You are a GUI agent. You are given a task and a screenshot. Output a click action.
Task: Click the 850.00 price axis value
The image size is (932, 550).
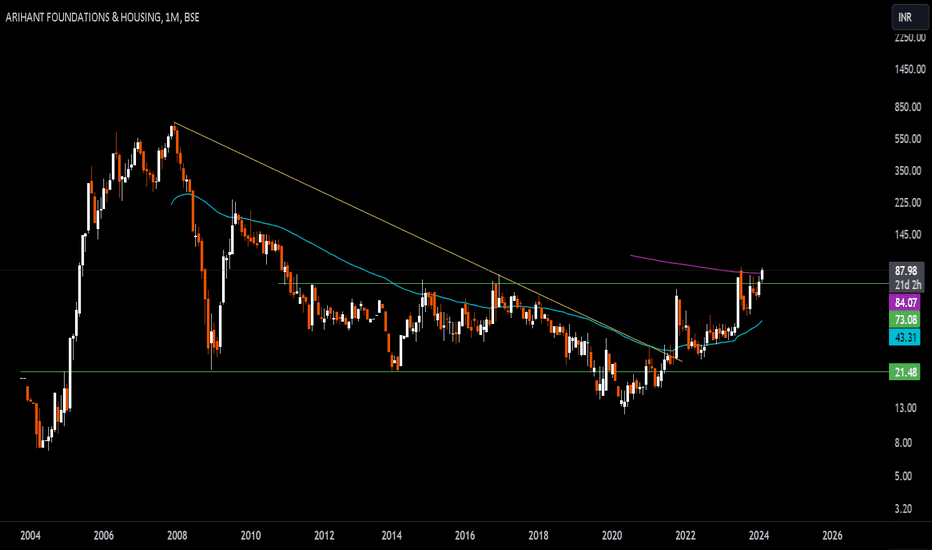click(910, 107)
